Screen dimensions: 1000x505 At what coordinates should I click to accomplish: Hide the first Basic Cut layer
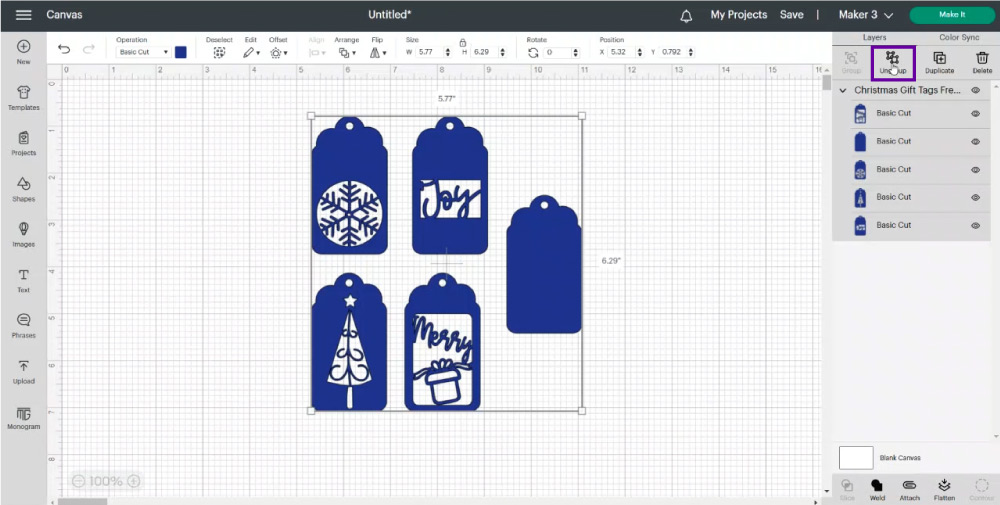(x=975, y=113)
